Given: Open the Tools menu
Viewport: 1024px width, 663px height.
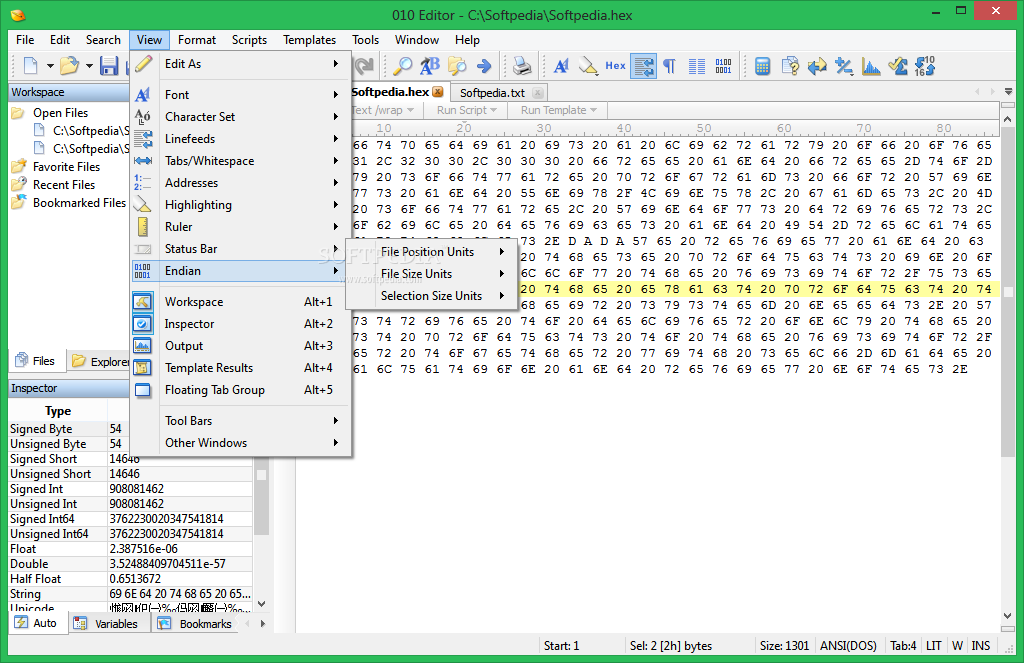Looking at the screenshot, I should 365,40.
